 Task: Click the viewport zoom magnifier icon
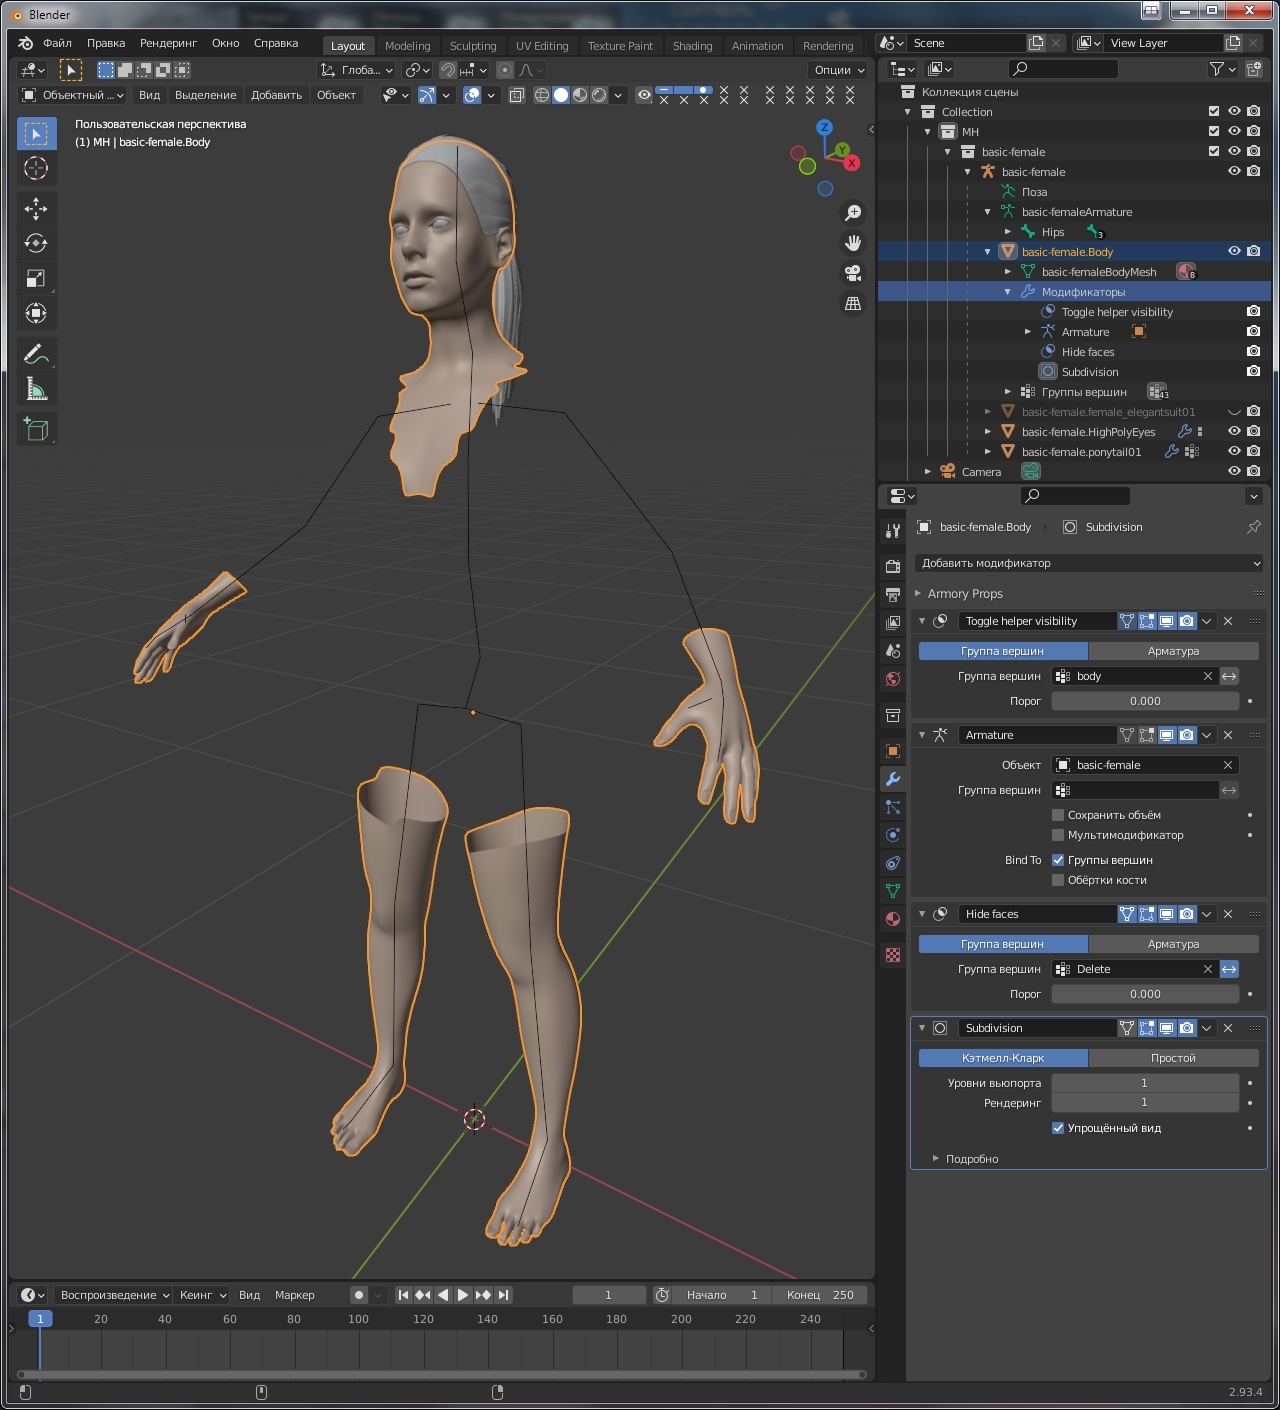point(853,213)
